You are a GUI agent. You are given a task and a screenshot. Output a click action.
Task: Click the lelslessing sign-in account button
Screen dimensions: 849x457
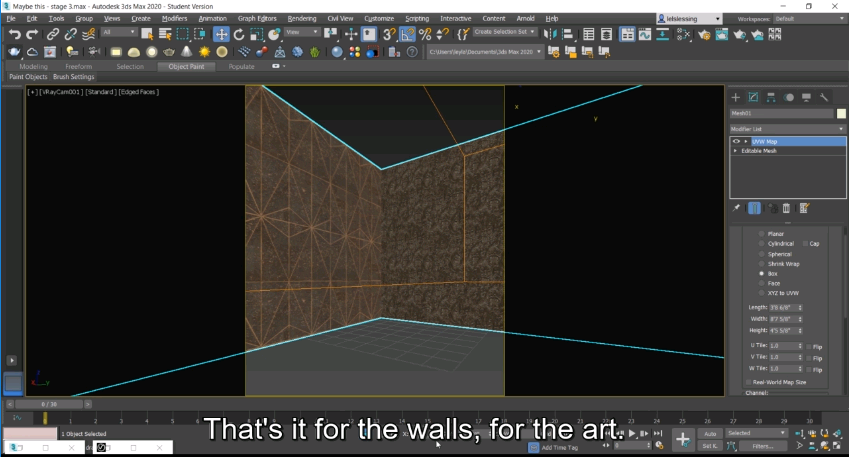pyautogui.click(x=689, y=19)
